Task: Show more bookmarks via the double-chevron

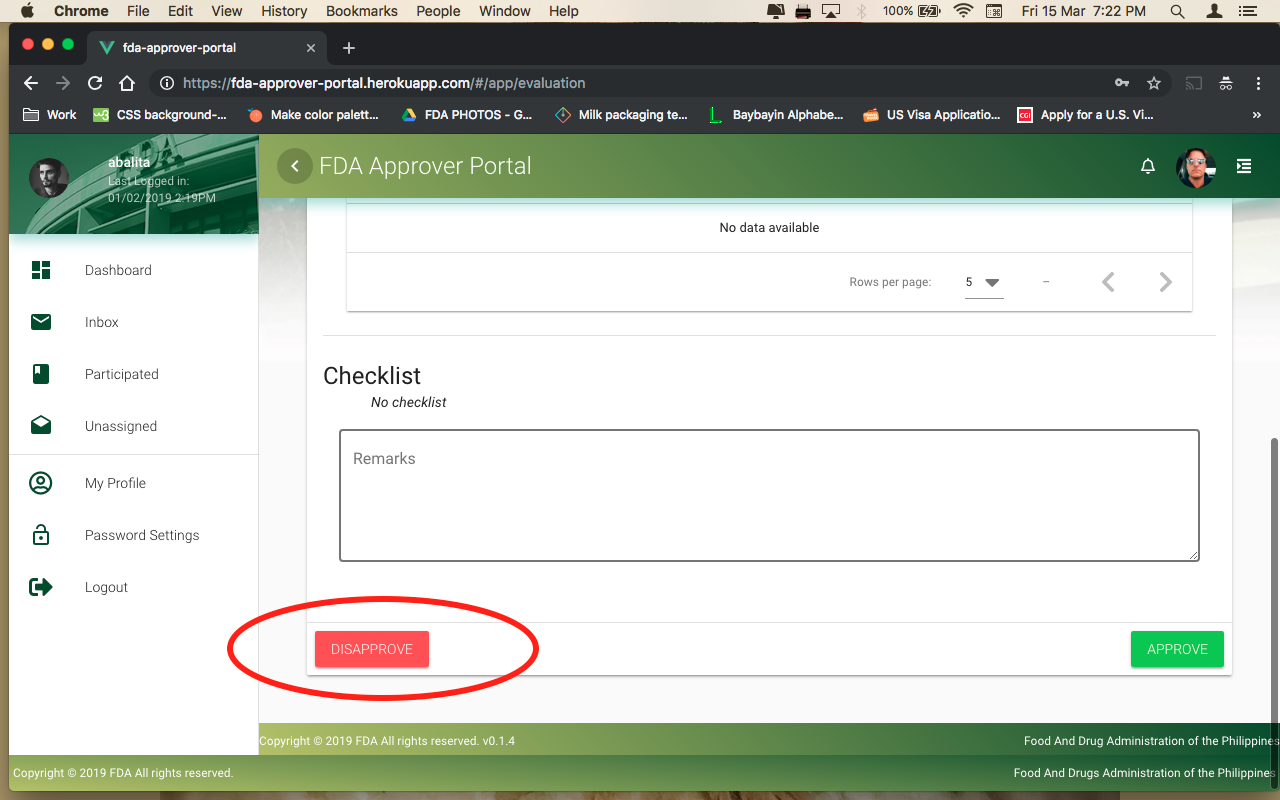Action: click(x=1257, y=115)
